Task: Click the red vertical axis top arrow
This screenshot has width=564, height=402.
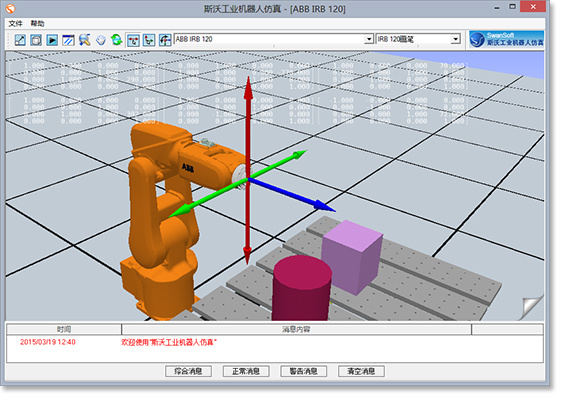Action: tap(248, 88)
